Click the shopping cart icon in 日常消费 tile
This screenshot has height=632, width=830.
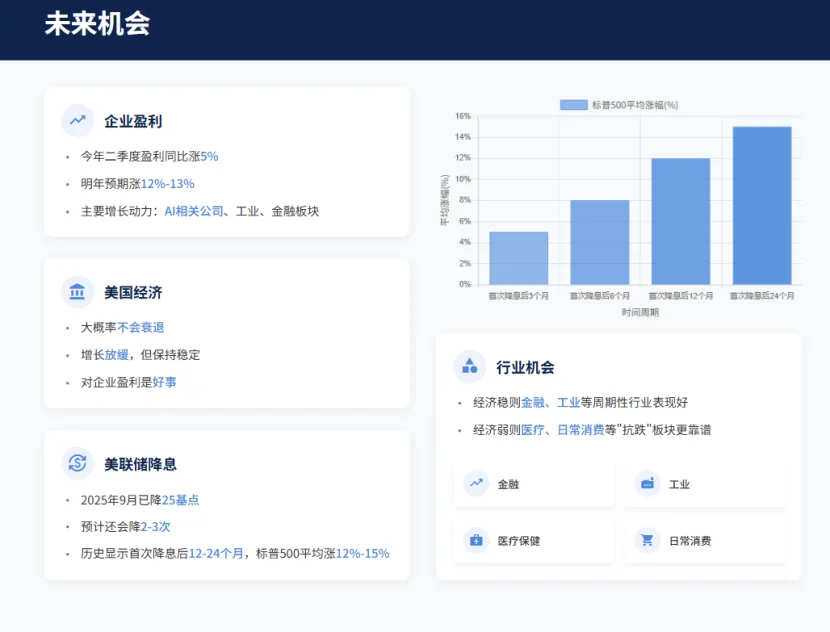[647, 541]
